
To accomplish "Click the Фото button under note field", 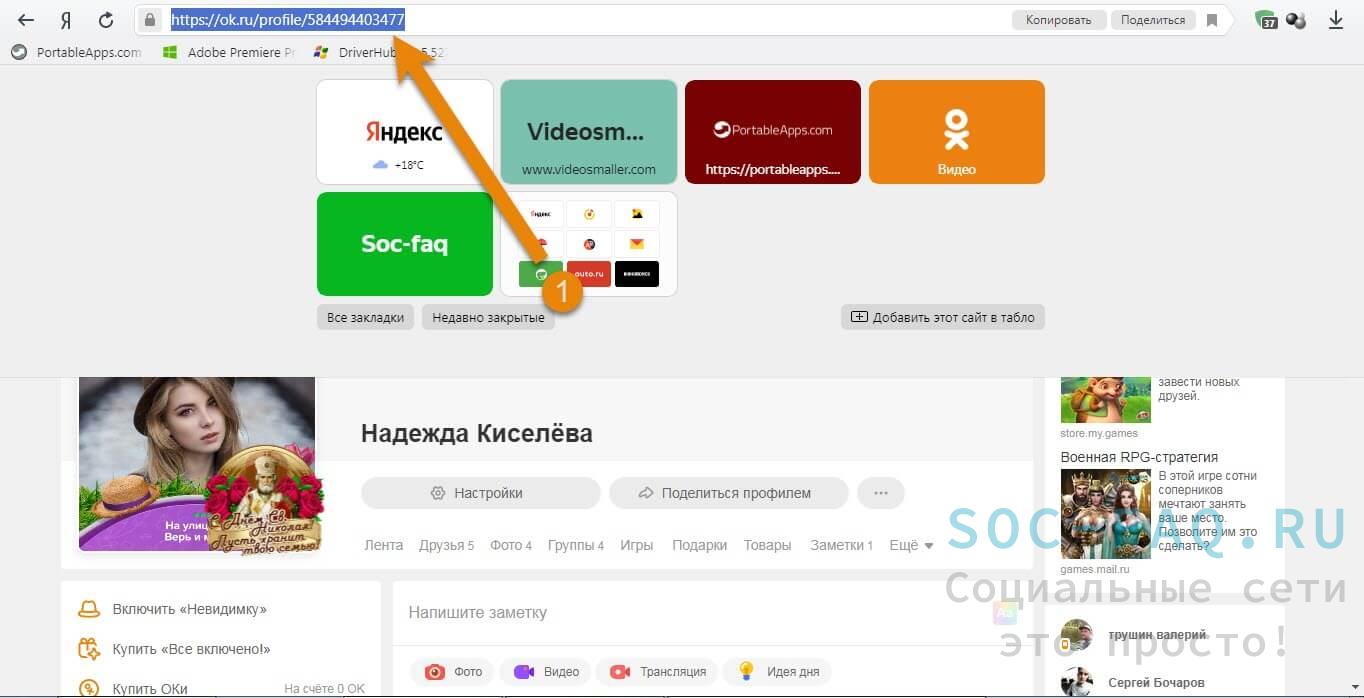I will point(452,672).
